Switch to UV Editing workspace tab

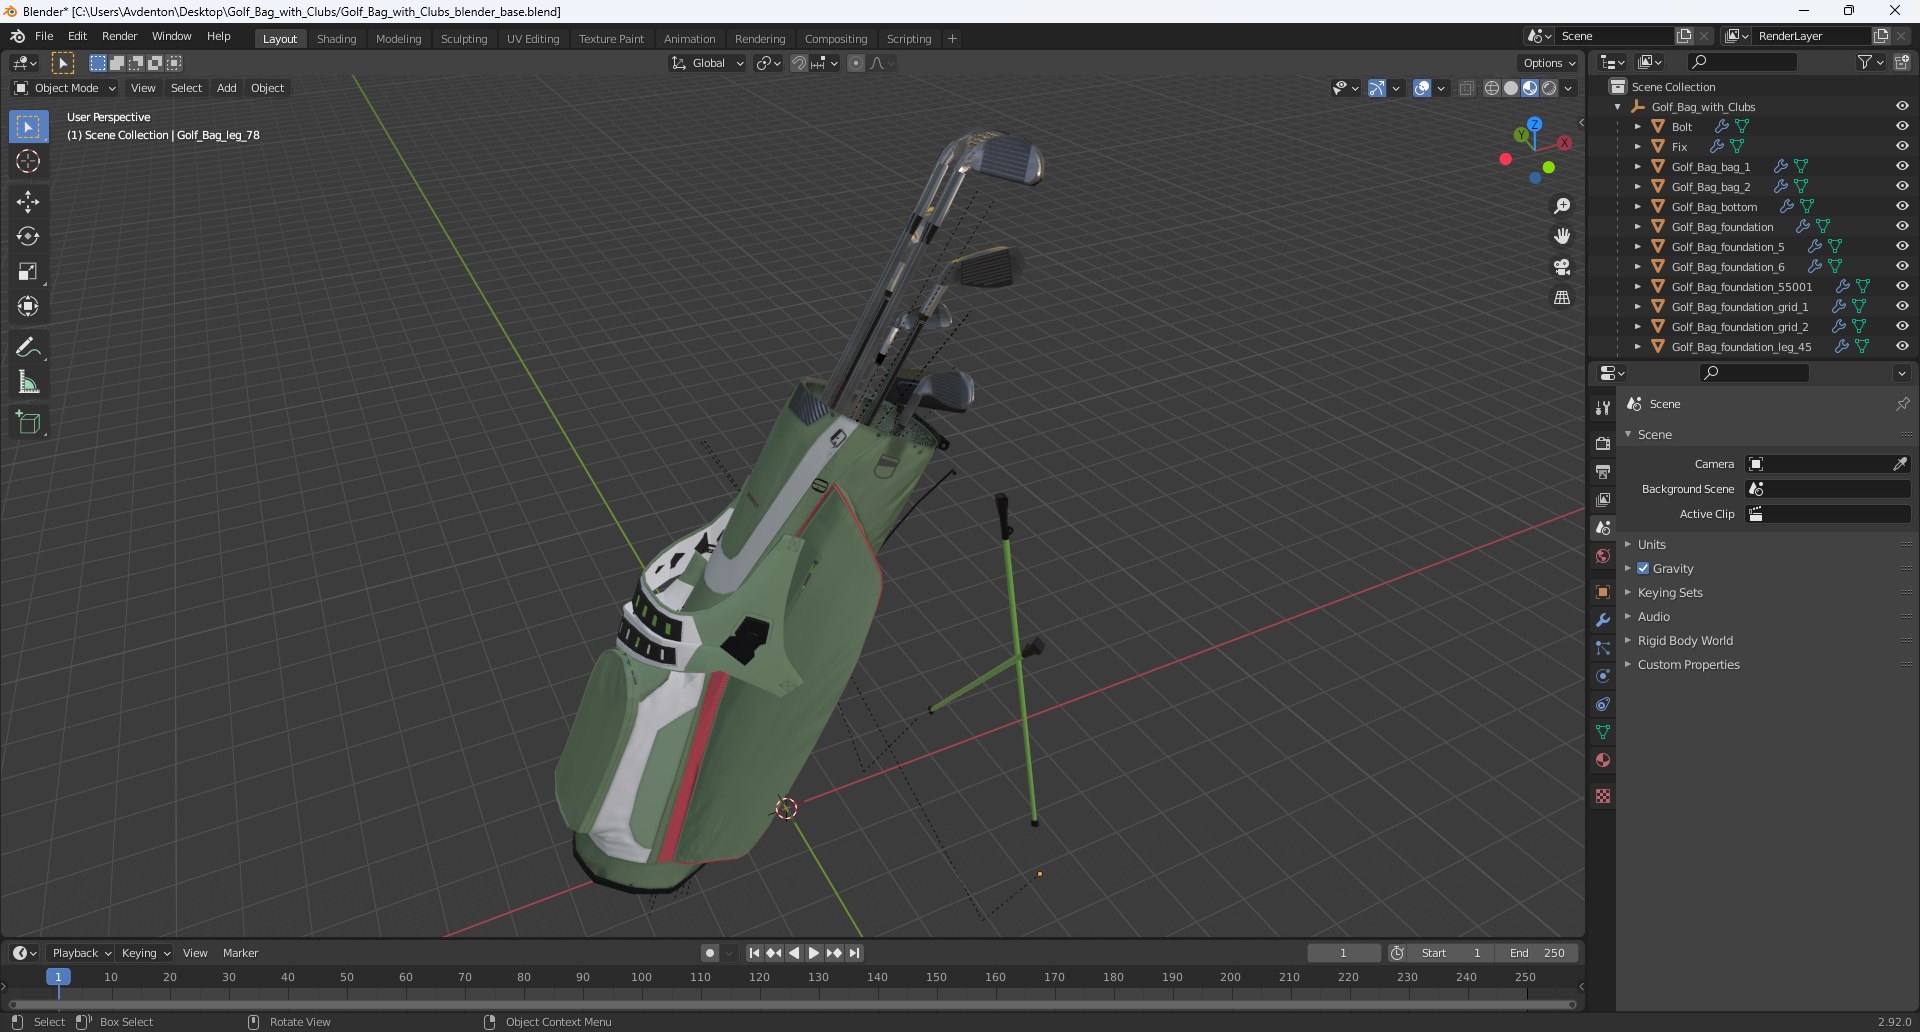click(x=532, y=39)
